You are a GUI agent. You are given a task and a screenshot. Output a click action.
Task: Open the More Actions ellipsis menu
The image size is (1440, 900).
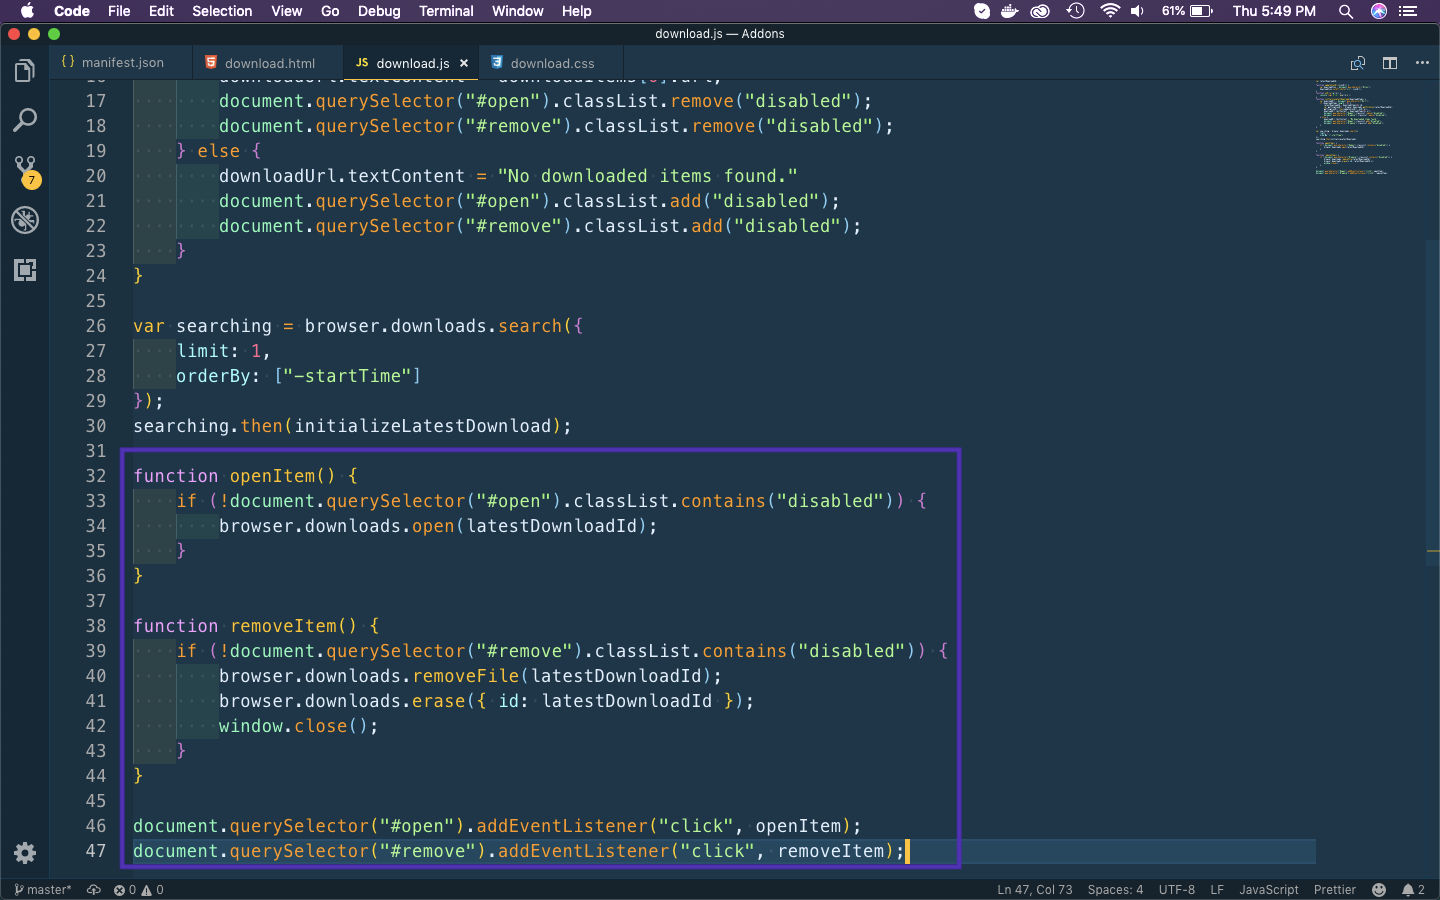tap(1422, 63)
